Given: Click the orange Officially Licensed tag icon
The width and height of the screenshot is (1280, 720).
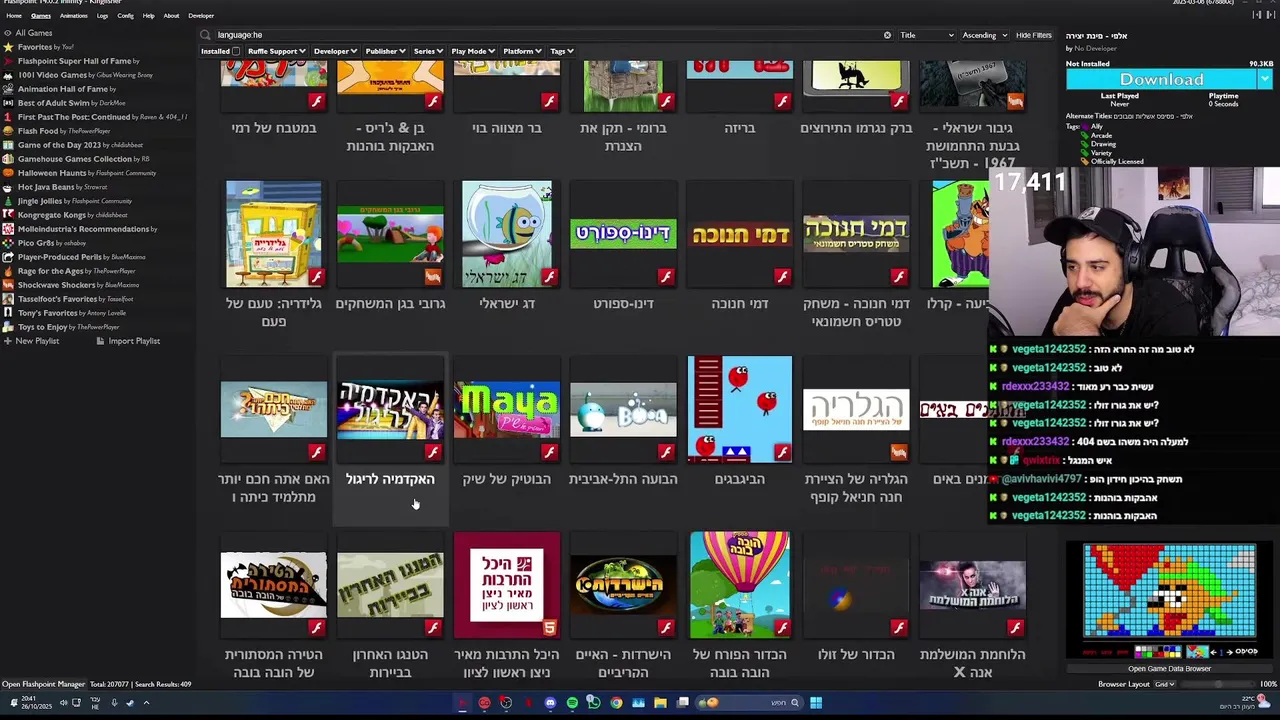Looking at the screenshot, I should point(1085,162).
